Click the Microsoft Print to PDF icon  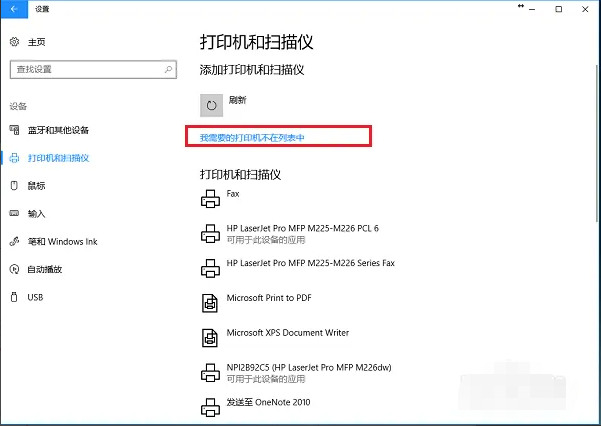pyautogui.click(x=211, y=303)
